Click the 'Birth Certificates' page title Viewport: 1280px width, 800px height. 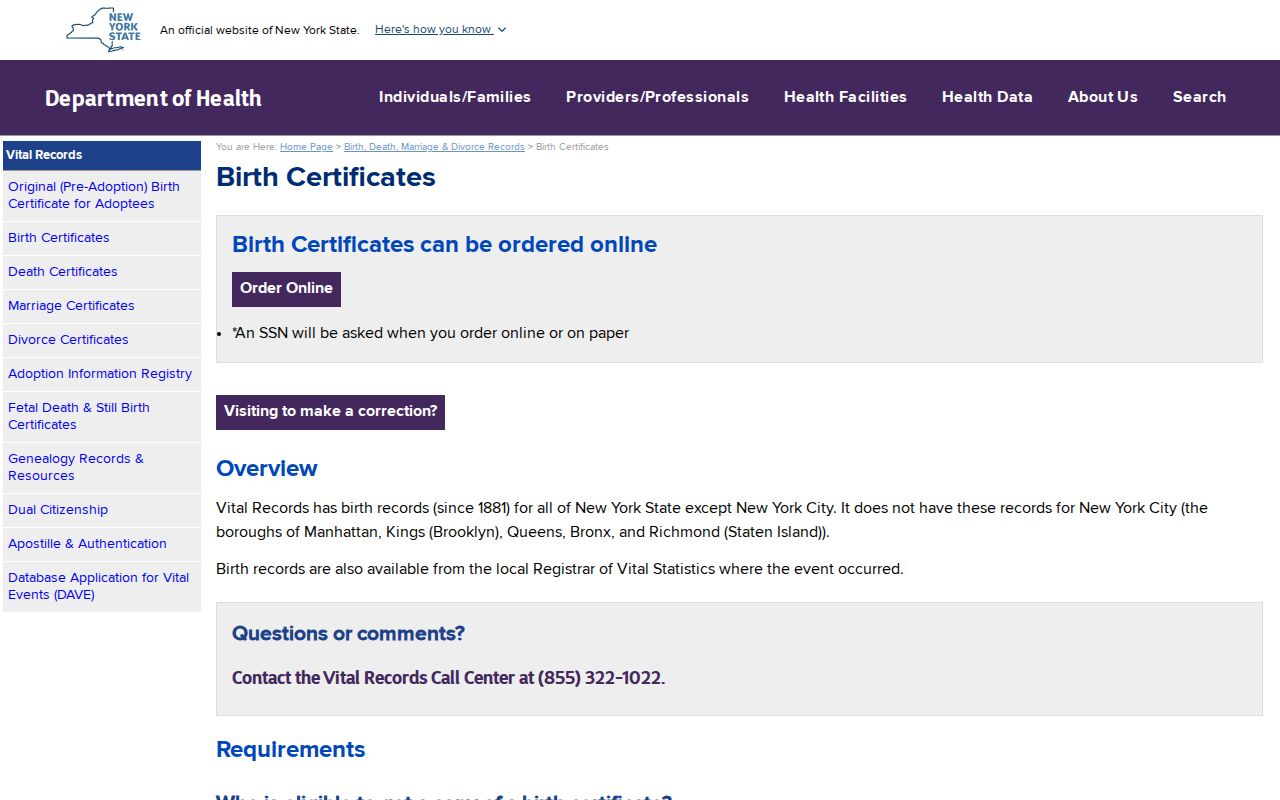(326, 177)
